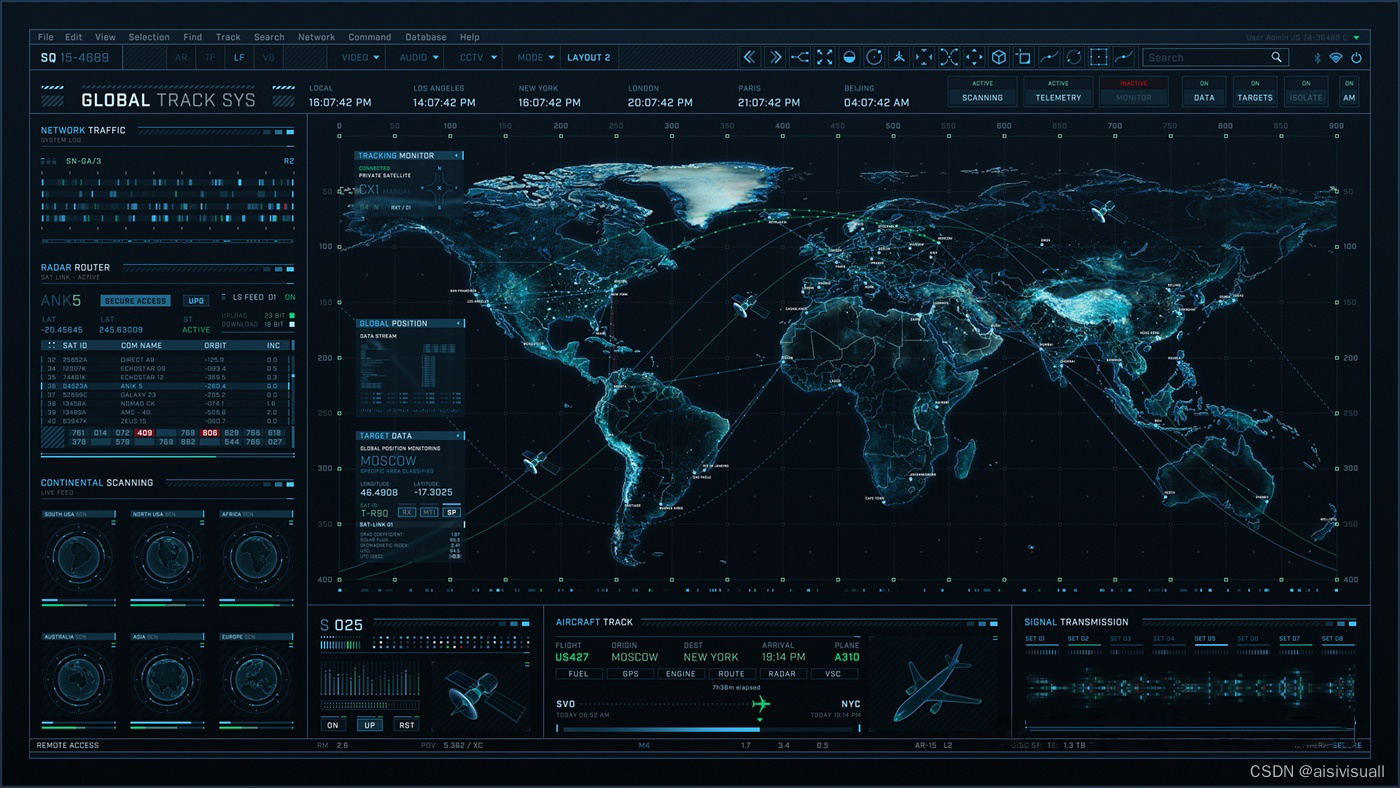Toggle the TELEMETRY active switch
The width and height of the screenshot is (1400, 788).
click(1058, 91)
